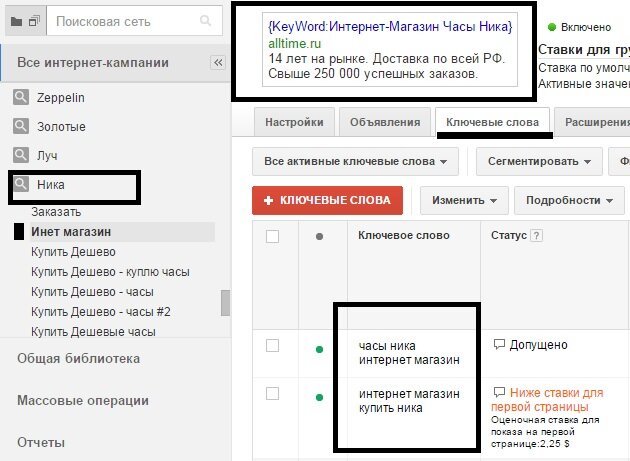Click into the Поисковая сеть search field
Viewport: 630px width, 461px height.
point(135,21)
